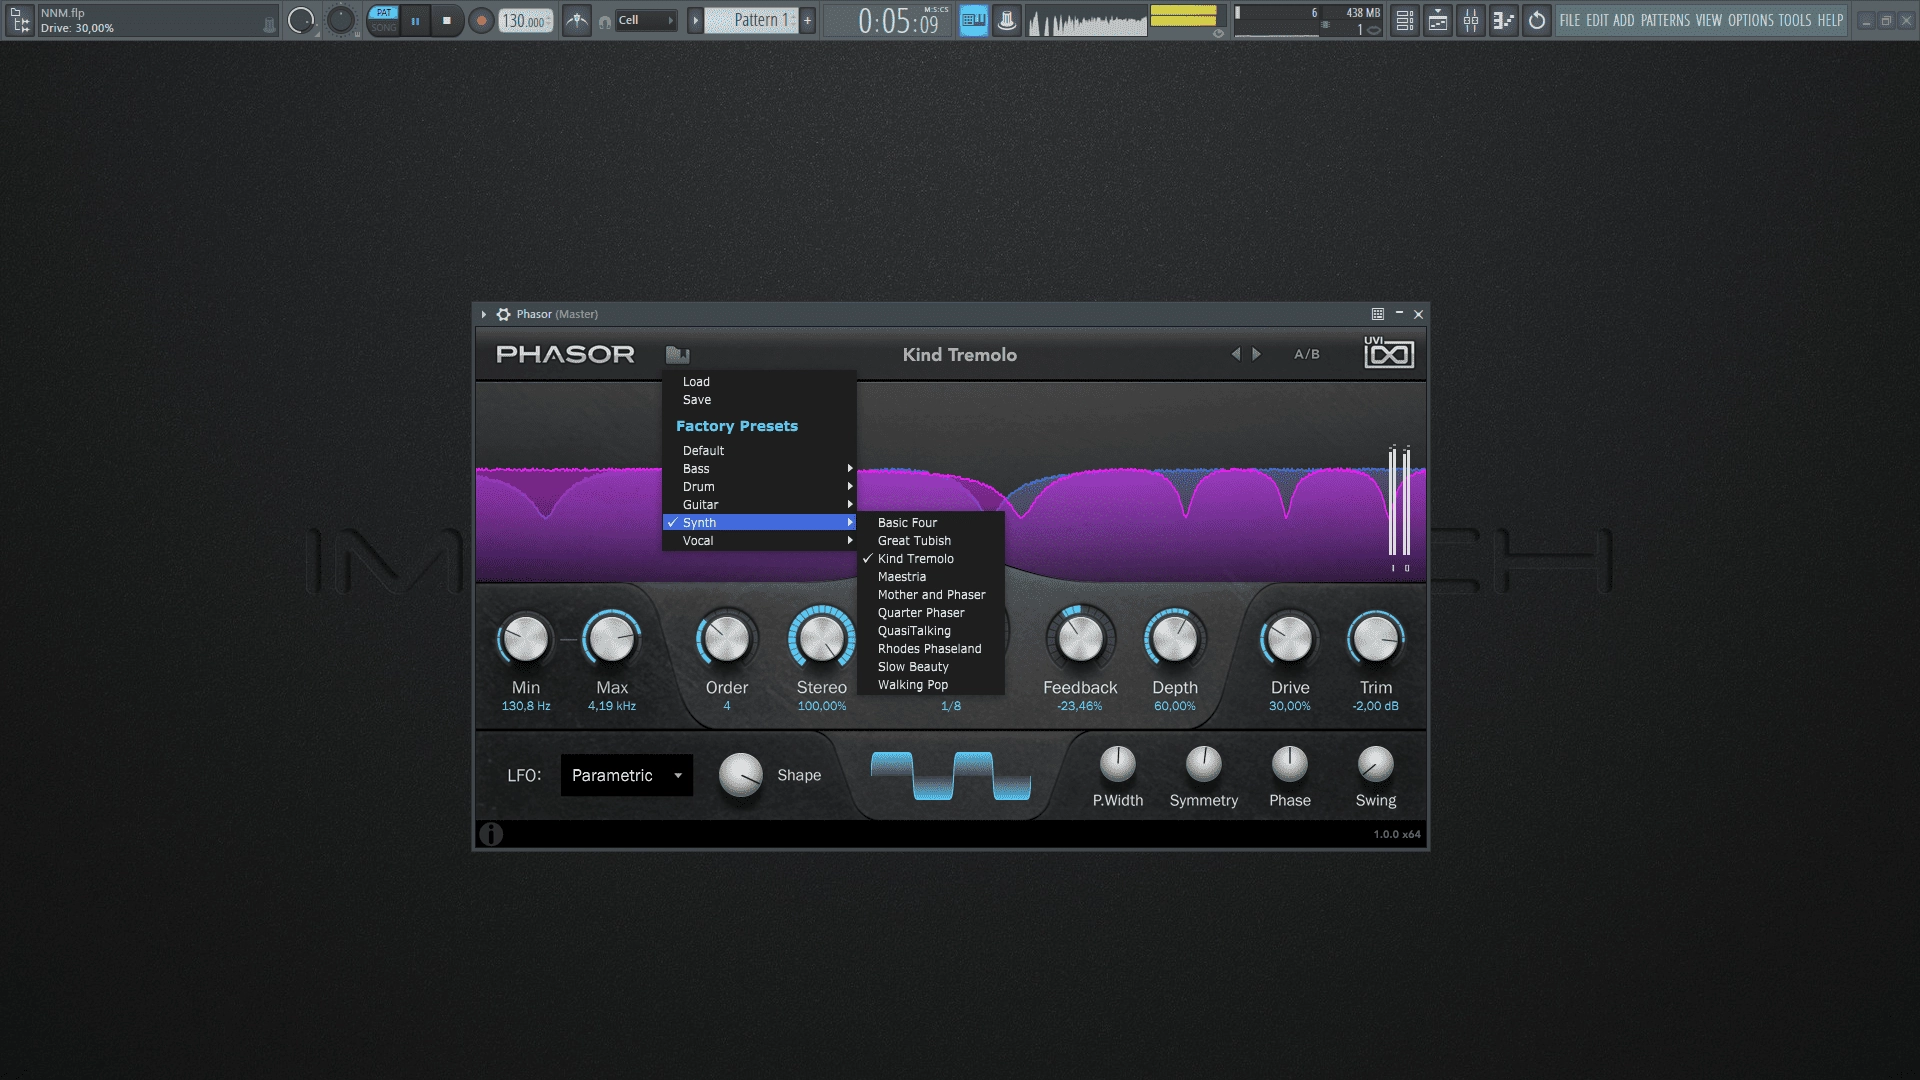
Task: Toggle the magnet snap icon
Action: (x=604, y=21)
